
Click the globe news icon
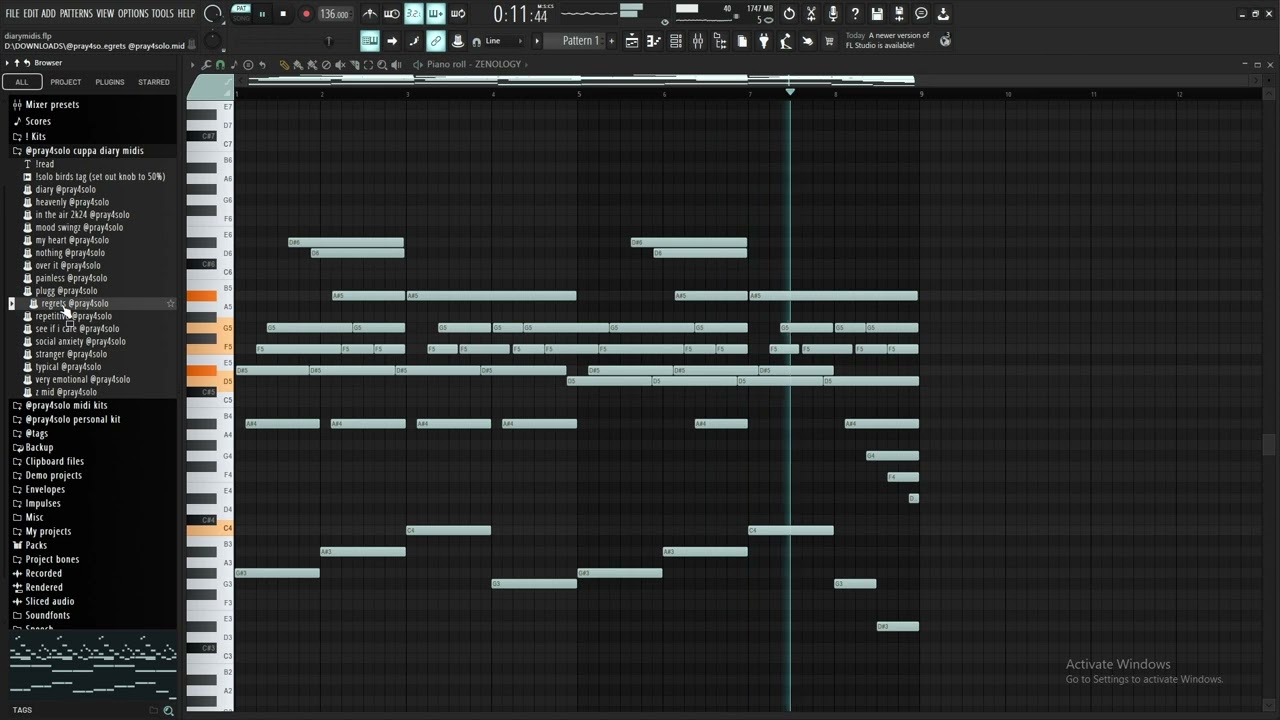coord(946,41)
